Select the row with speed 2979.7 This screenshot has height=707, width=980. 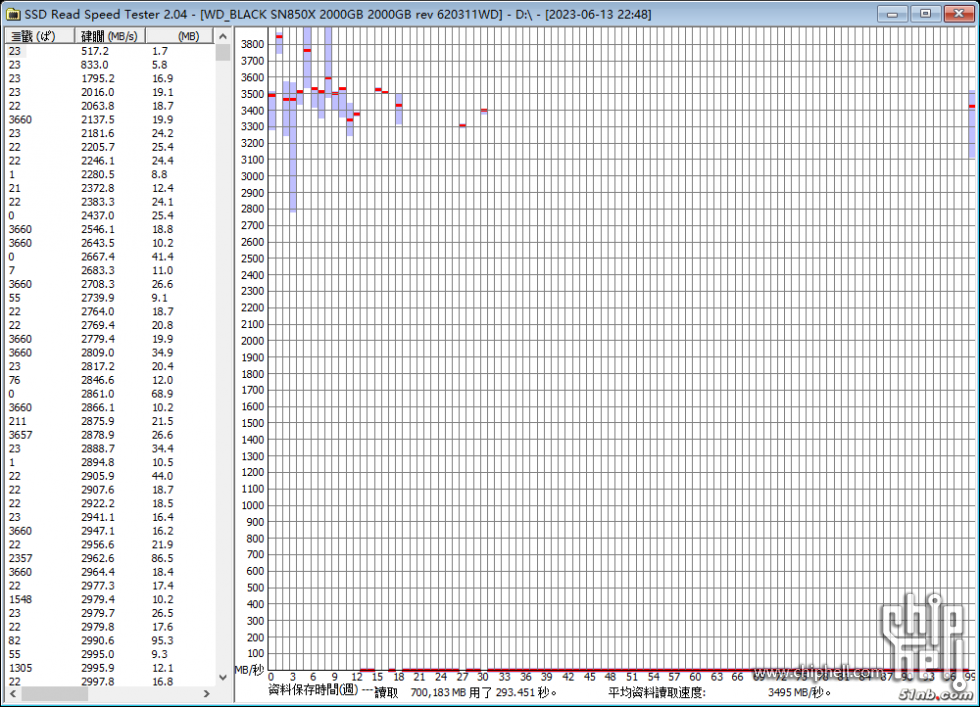(110, 614)
